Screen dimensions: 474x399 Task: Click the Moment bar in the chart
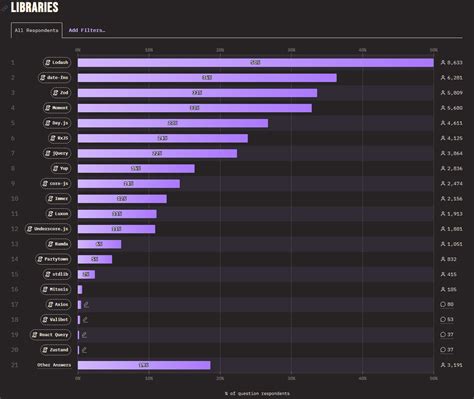point(195,108)
